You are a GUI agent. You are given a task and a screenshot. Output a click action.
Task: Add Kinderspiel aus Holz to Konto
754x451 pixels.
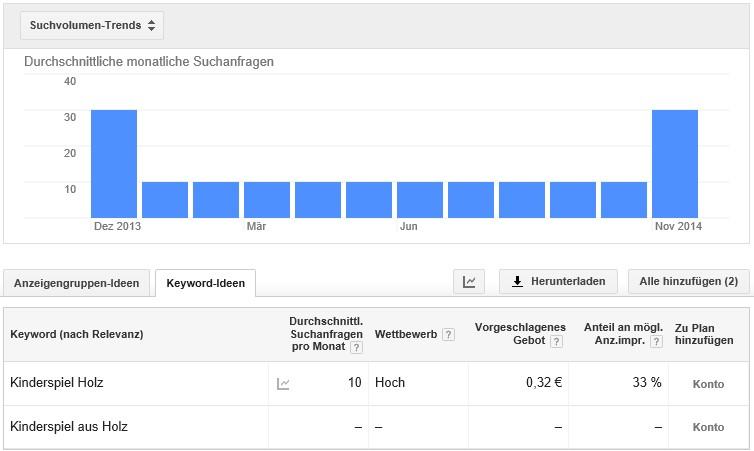point(708,427)
